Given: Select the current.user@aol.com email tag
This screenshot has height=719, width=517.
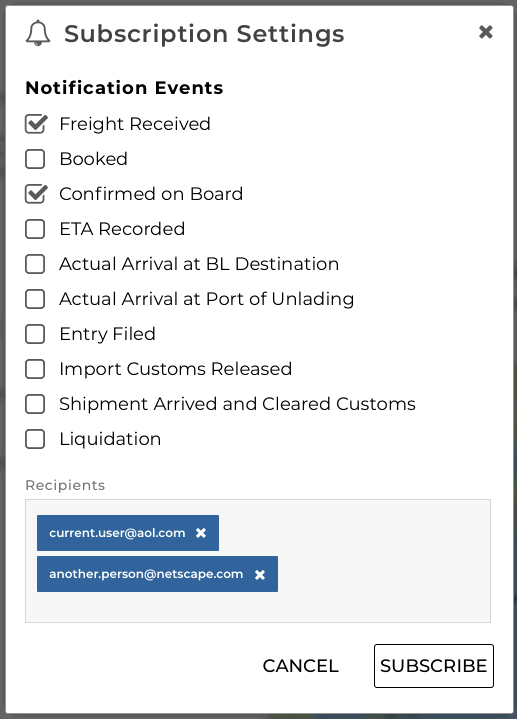Looking at the screenshot, I should tap(117, 533).
